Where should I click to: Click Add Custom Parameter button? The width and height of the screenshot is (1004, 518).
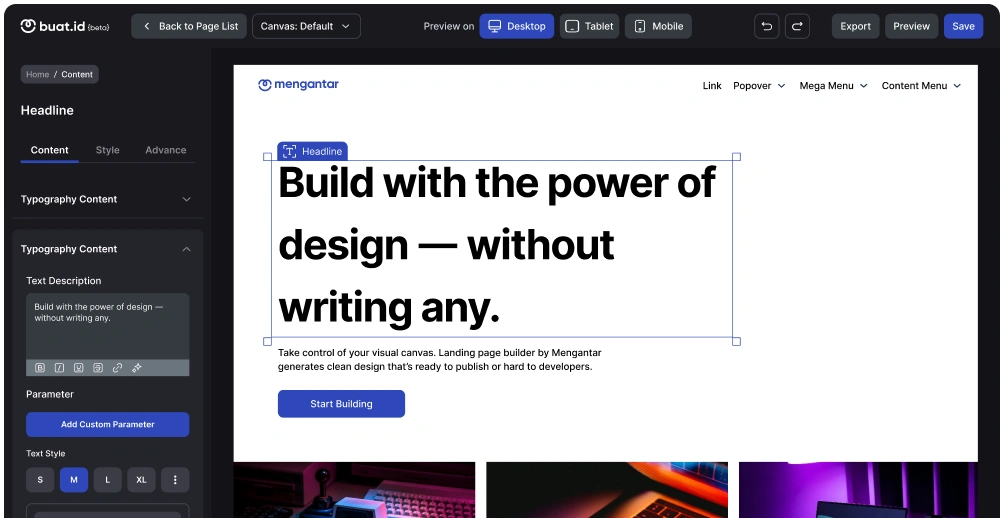coord(108,425)
